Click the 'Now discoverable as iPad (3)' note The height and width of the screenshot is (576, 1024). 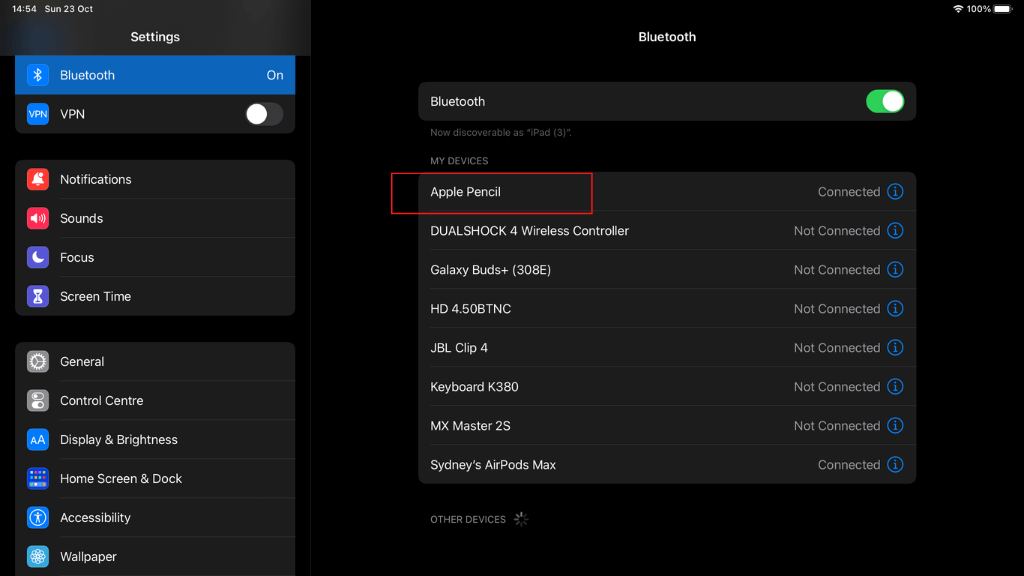(501, 133)
